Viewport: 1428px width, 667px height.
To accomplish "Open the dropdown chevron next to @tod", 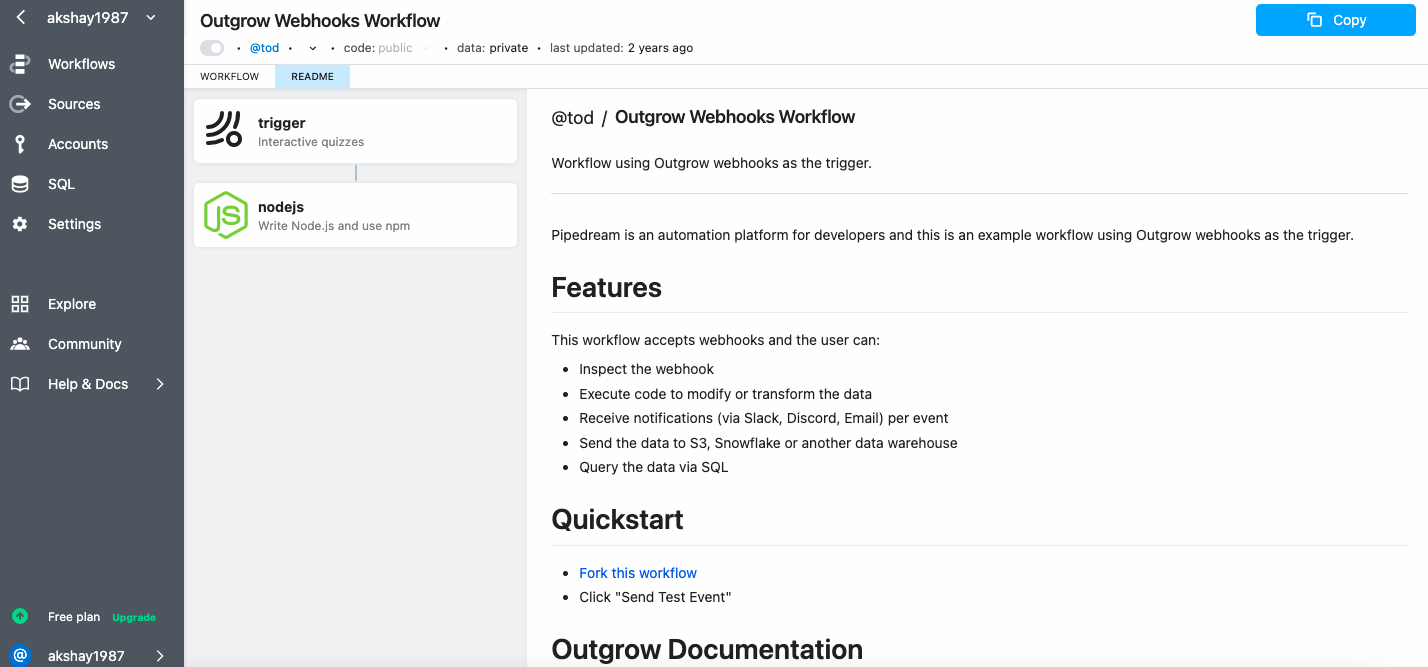I will click(313, 48).
